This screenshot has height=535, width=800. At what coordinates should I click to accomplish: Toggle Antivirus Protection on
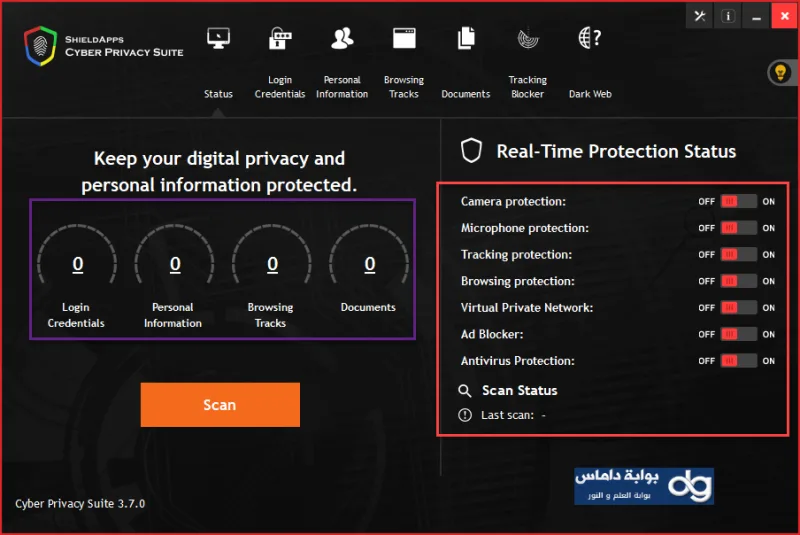[x=738, y=361]
